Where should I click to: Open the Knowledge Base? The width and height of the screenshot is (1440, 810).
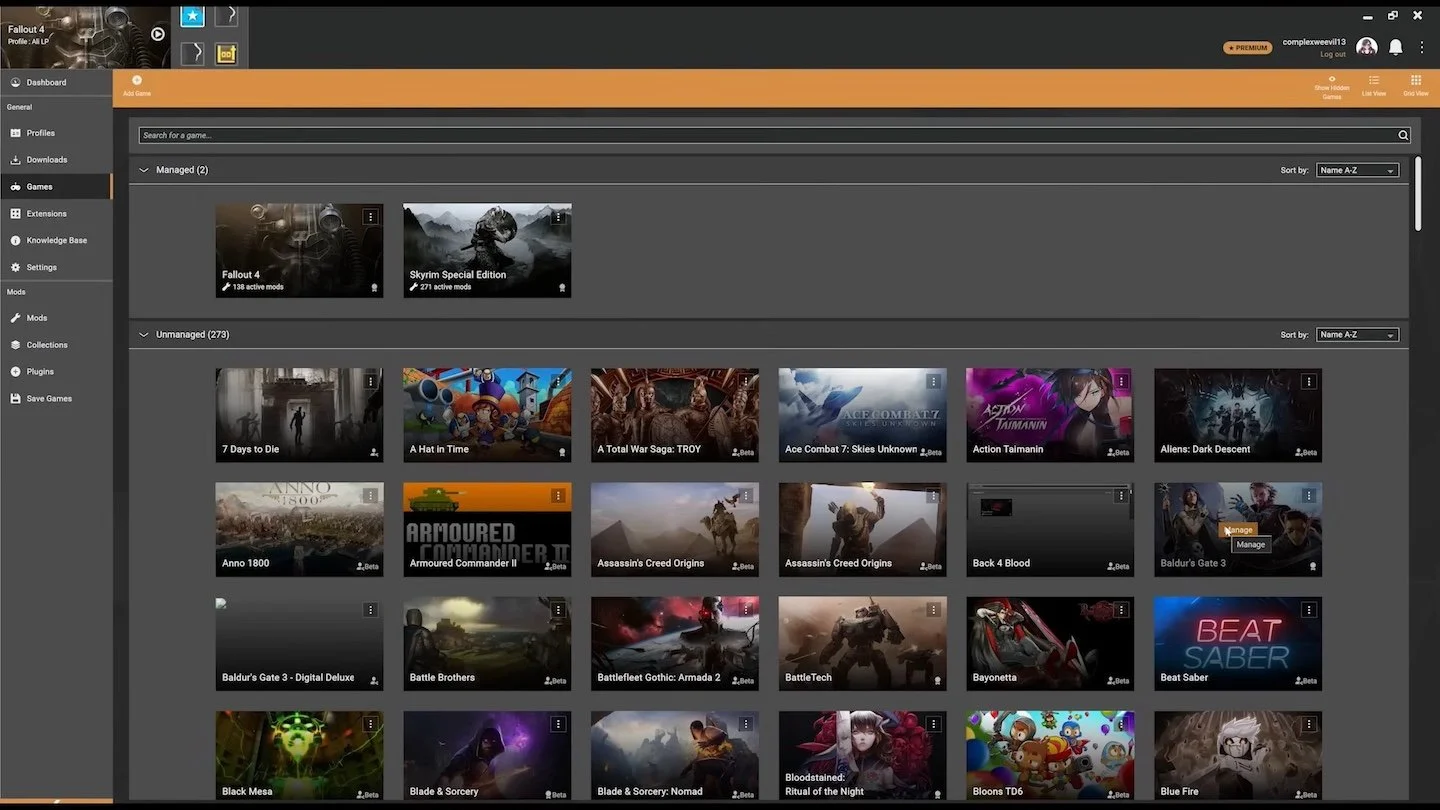[56, 241]
